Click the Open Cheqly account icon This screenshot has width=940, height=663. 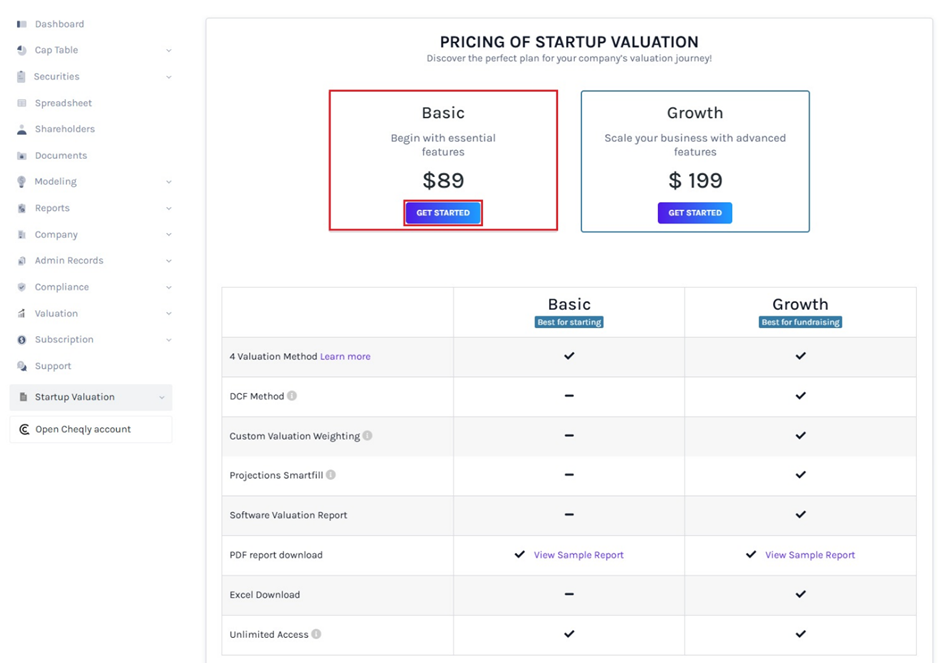[x=23, y=429]
